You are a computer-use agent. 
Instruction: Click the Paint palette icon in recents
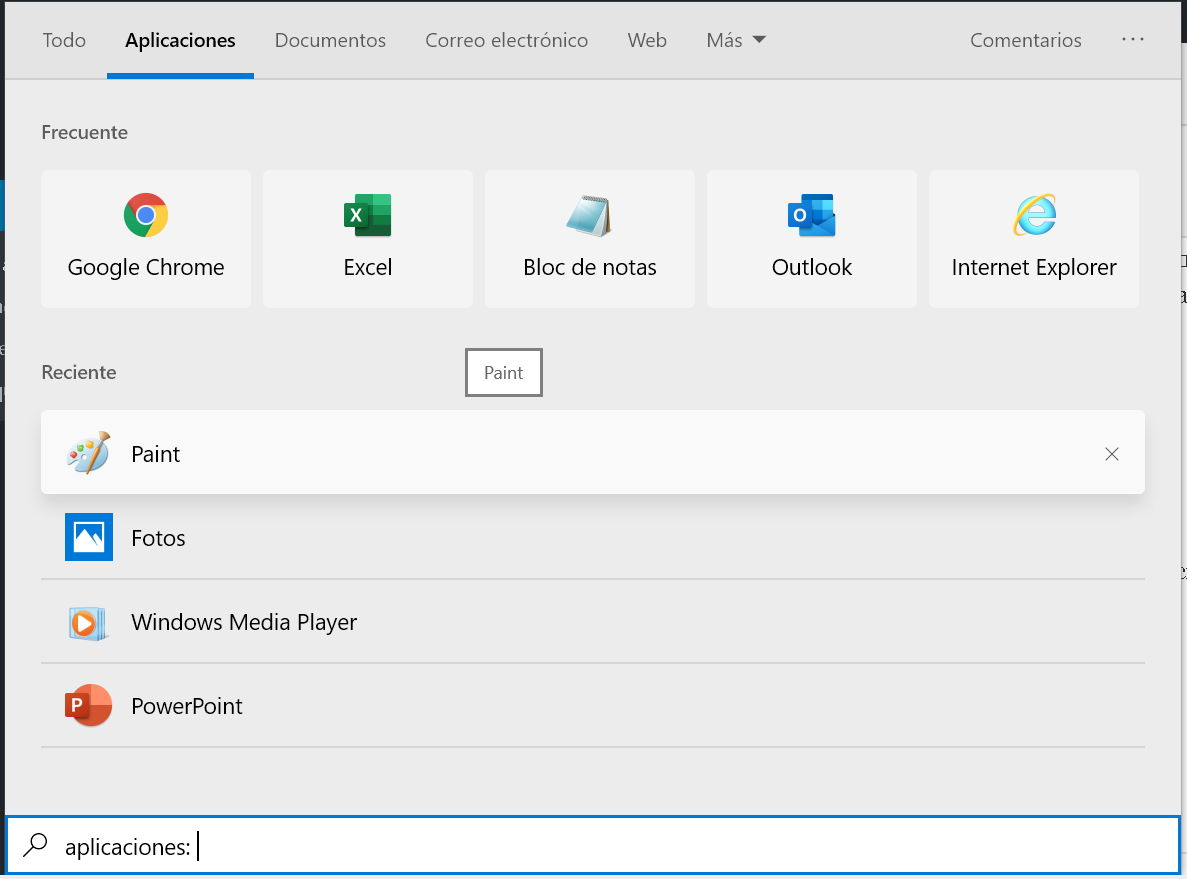point(89,453)
